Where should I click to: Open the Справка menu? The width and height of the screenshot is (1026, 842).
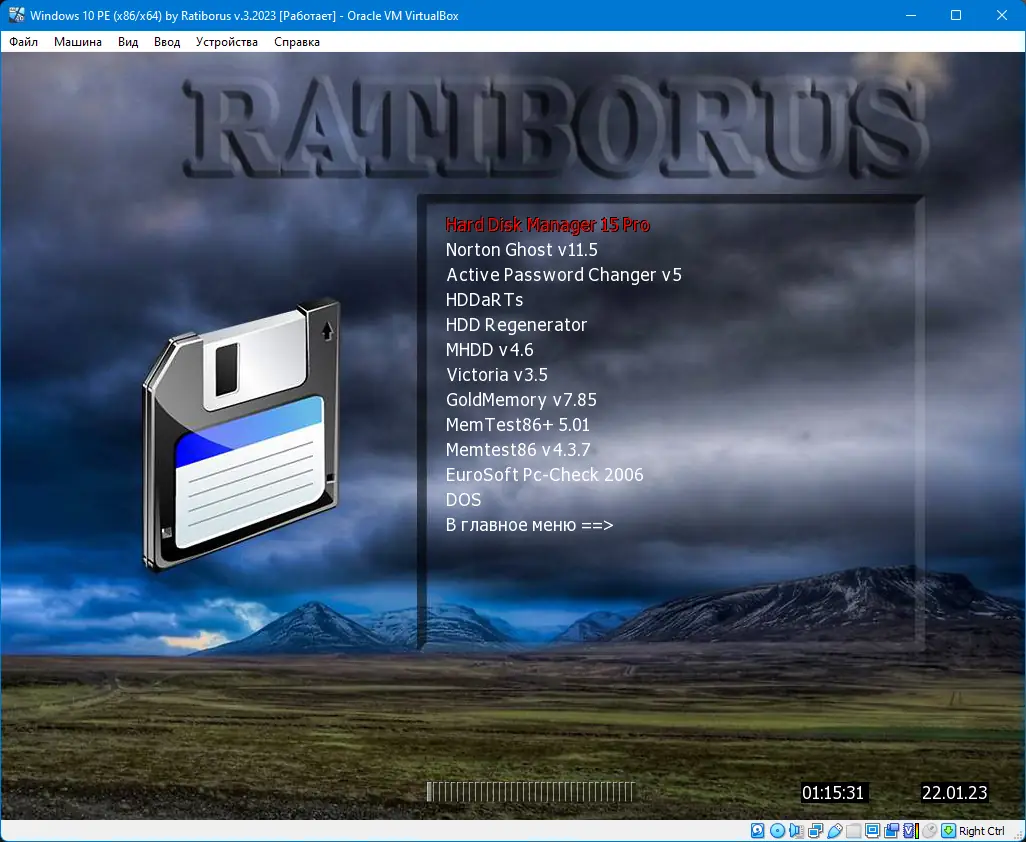[297, 42]
